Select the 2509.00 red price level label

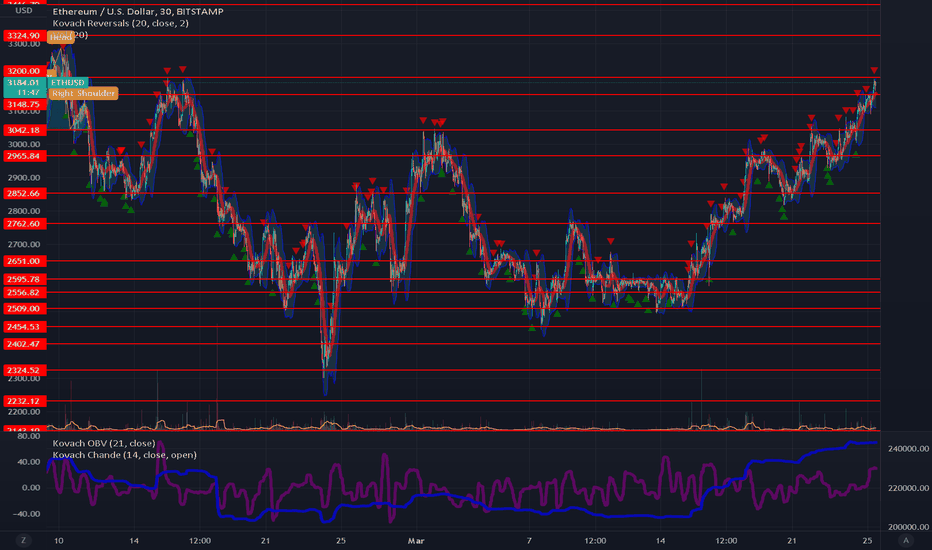(24, 309)
